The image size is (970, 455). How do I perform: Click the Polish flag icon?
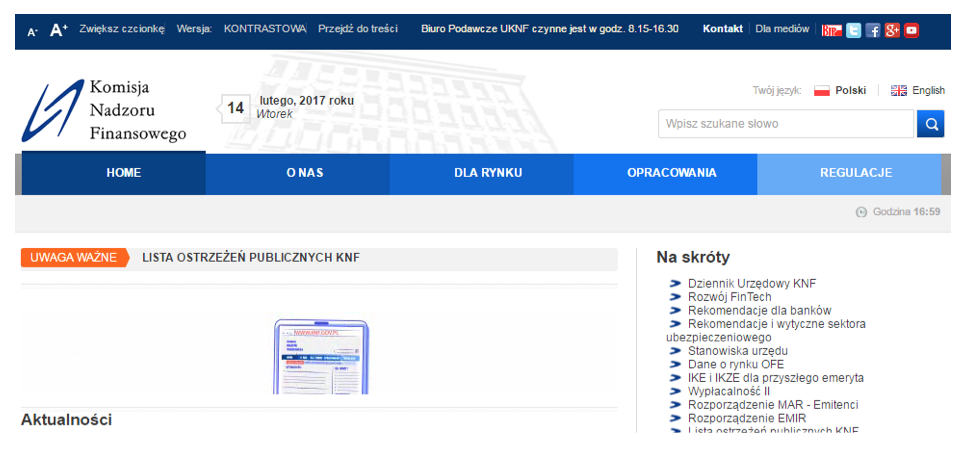(x=822, y=91)
